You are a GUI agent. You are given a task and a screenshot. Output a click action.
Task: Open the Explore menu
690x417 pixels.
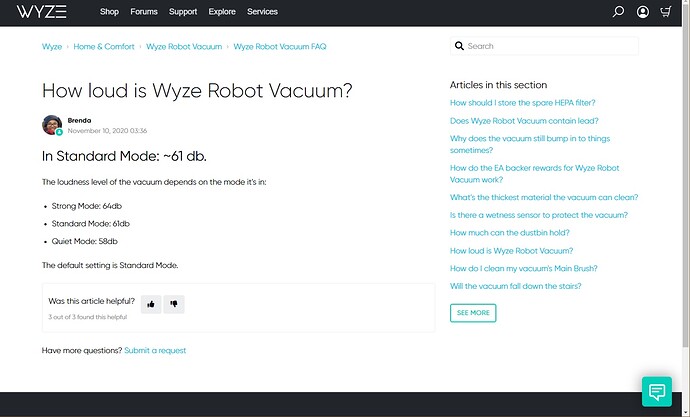(x=222, y=12)
